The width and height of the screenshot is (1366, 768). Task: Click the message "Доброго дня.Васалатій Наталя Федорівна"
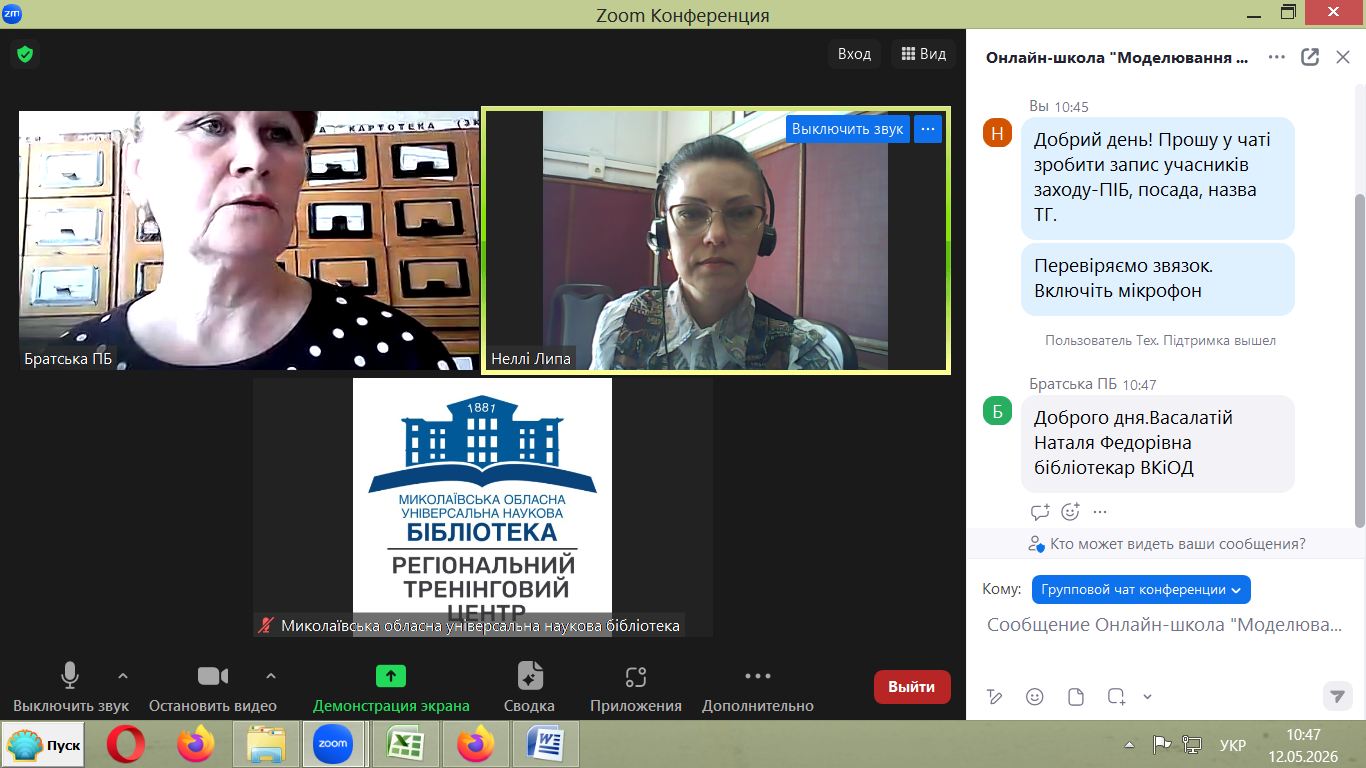[1158, 443]
